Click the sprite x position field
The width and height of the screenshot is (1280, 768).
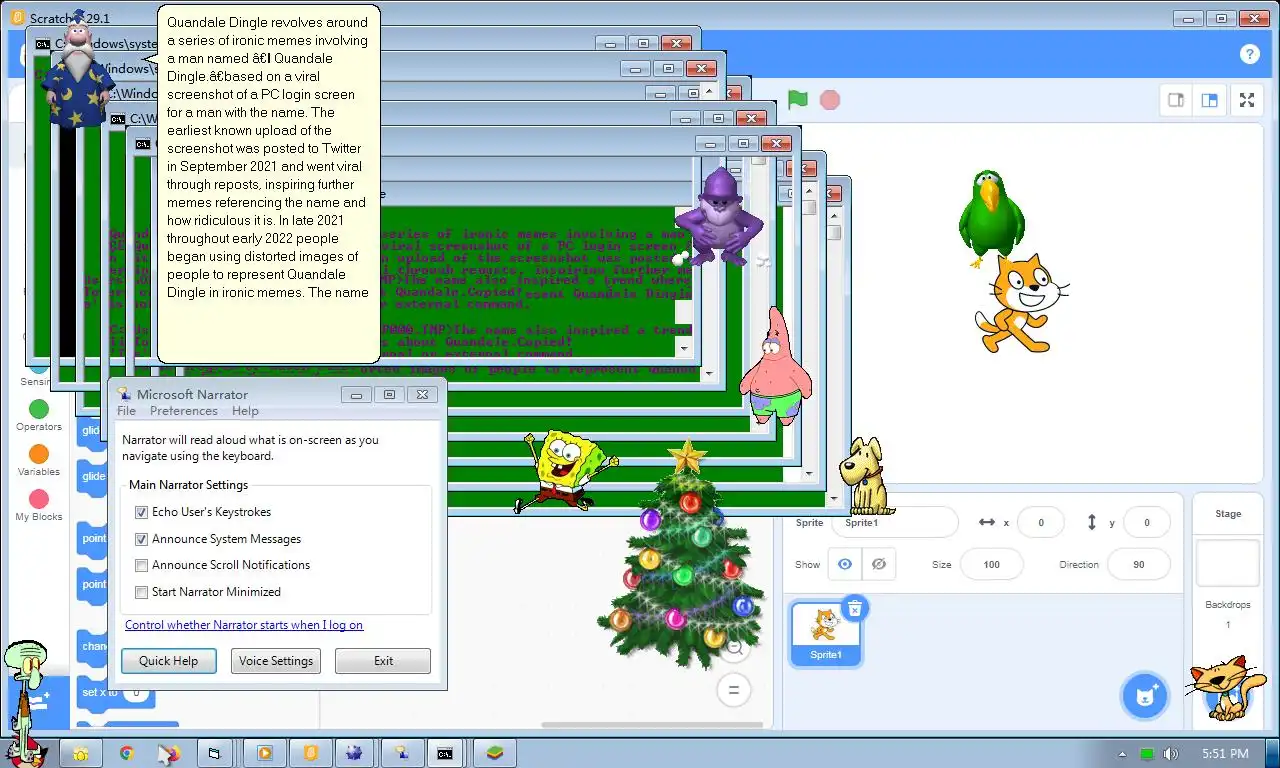[1040, 522]
